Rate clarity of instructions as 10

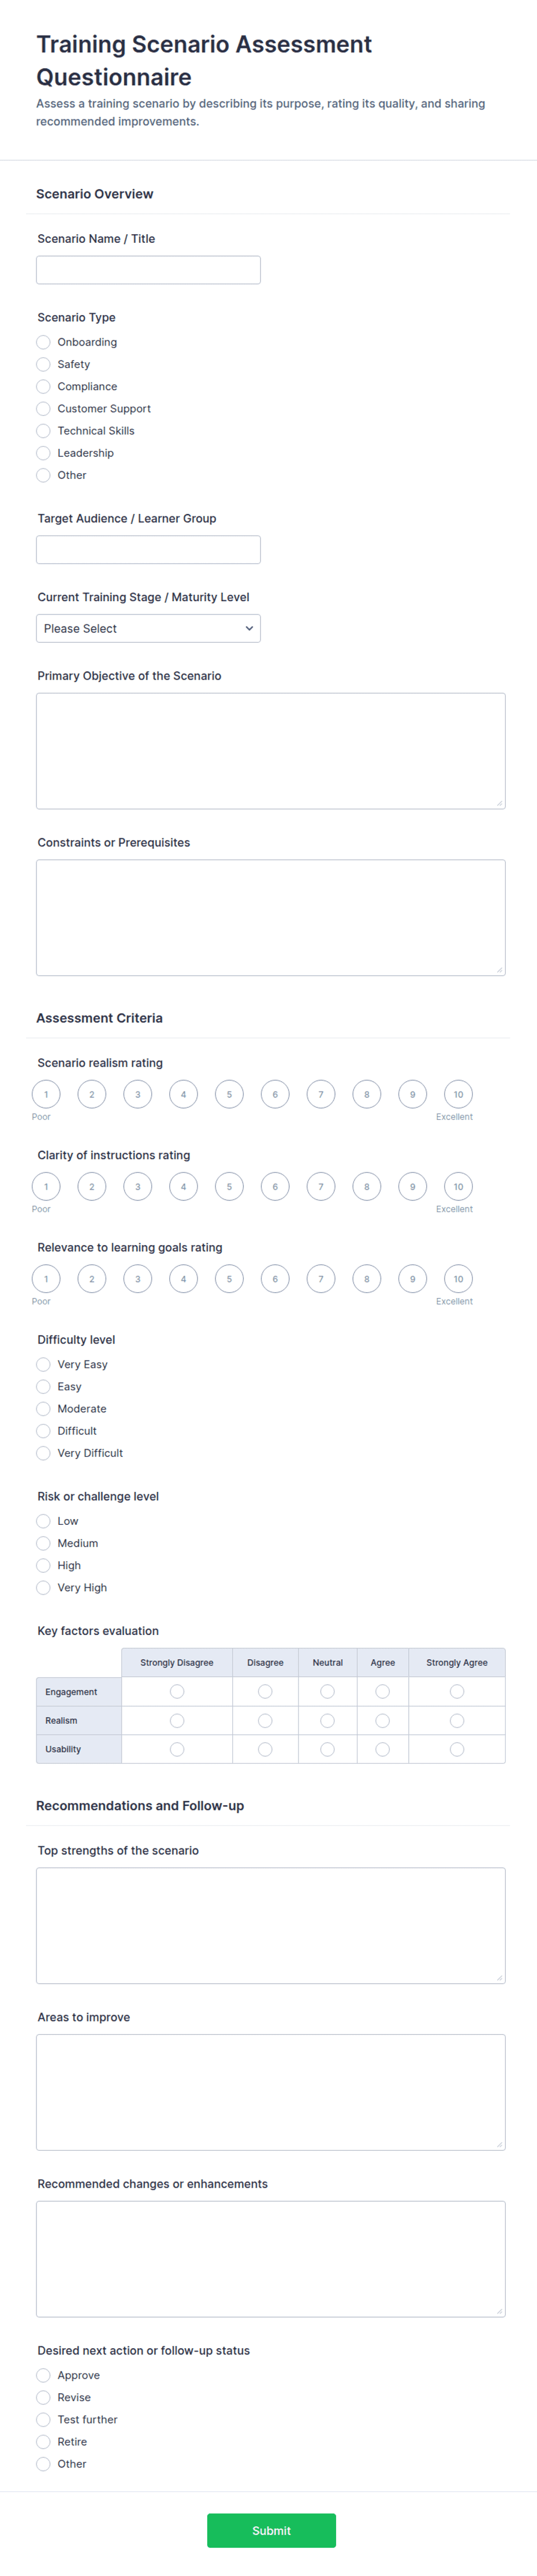458,1186
